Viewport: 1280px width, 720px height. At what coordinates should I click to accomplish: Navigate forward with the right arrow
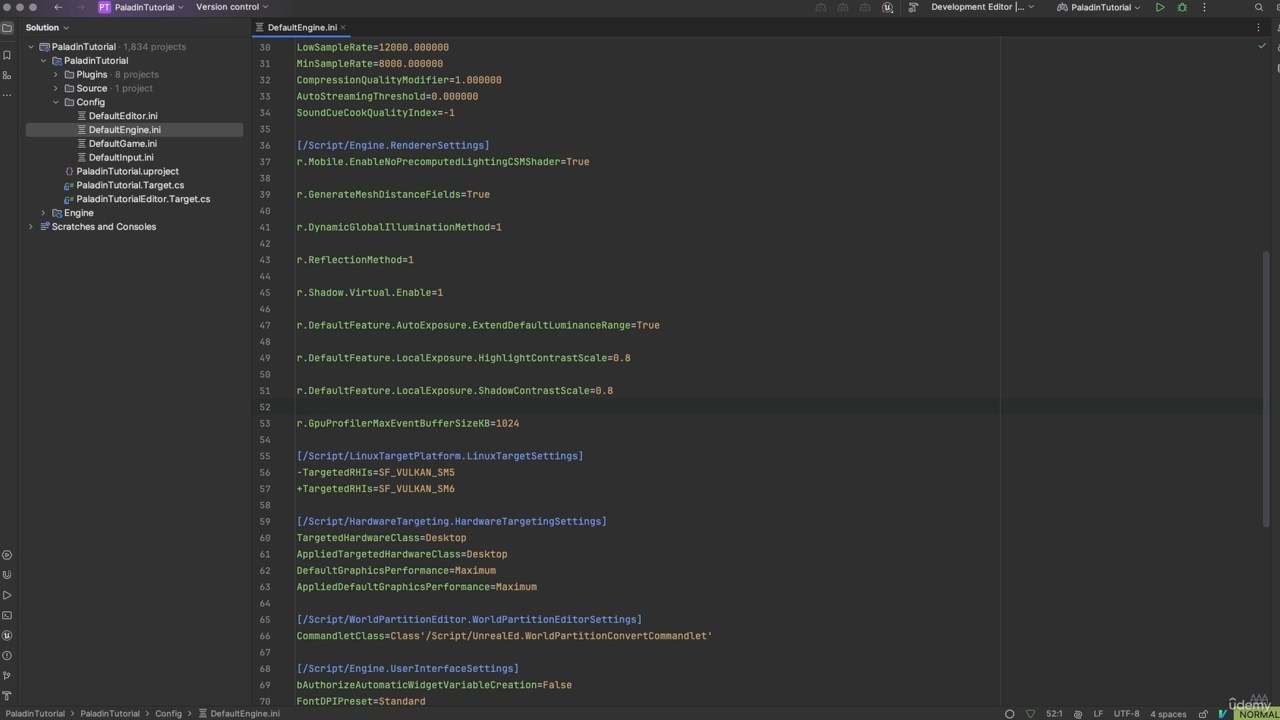81,7
